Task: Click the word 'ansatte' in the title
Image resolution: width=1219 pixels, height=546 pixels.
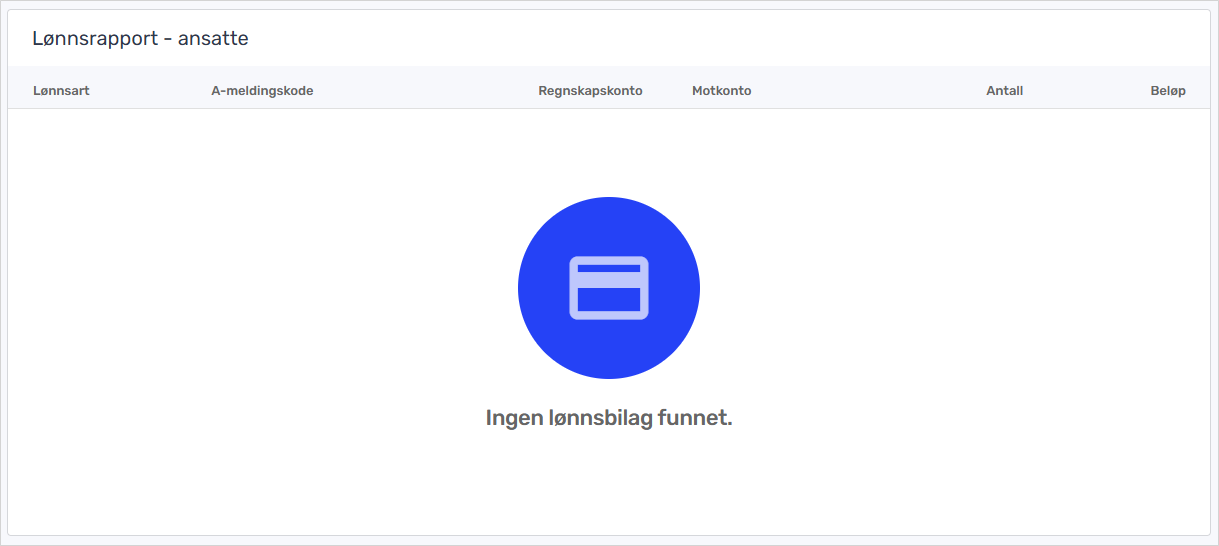Action: pyautogui.click(x=213, y=39)
